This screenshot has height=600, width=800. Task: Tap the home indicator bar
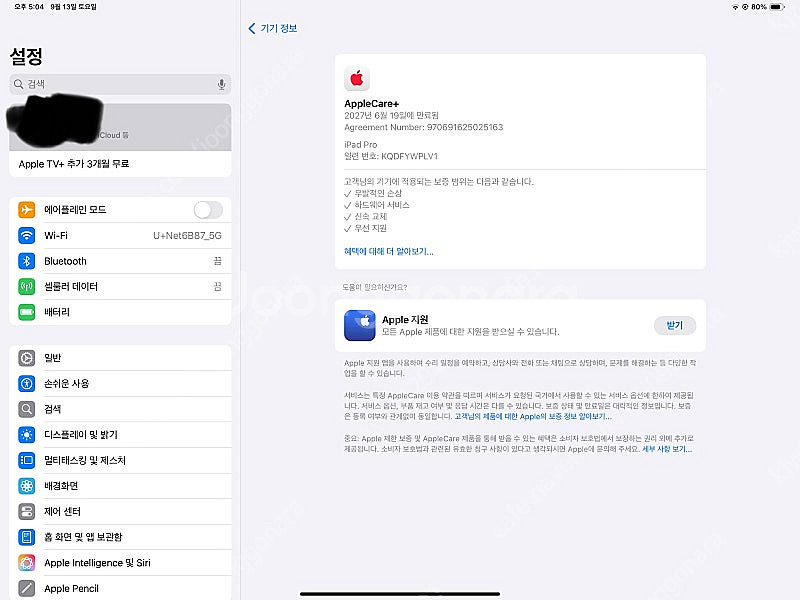click(x=400, y=594)
